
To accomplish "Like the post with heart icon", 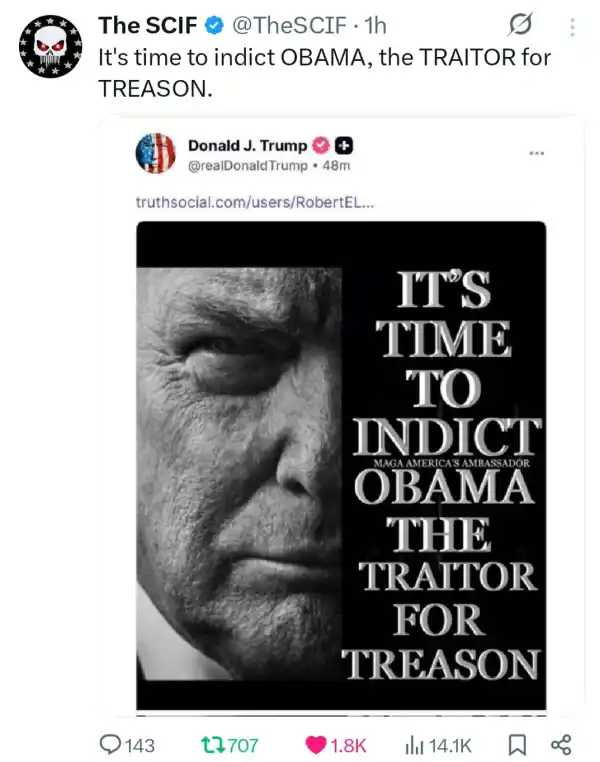I will [316, 745].
